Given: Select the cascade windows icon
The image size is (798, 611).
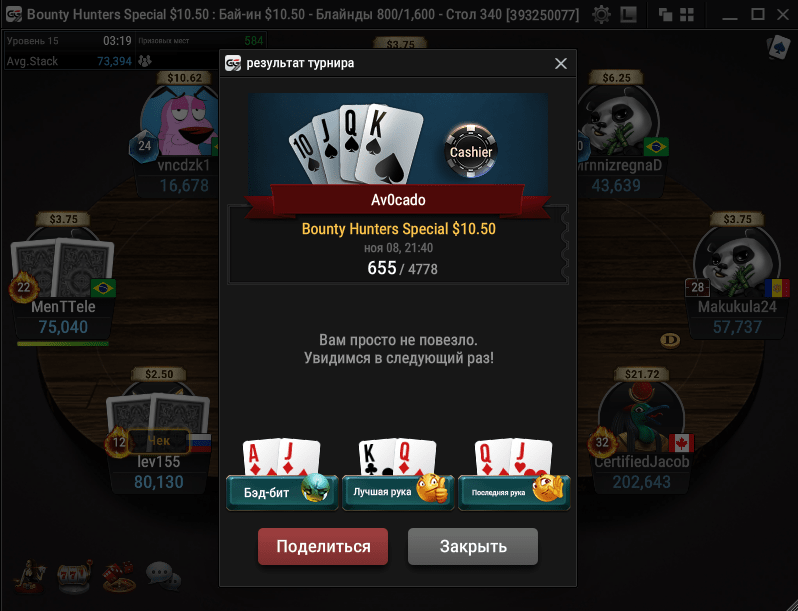Looking at the screenshot, I should (x=665, y=14).
